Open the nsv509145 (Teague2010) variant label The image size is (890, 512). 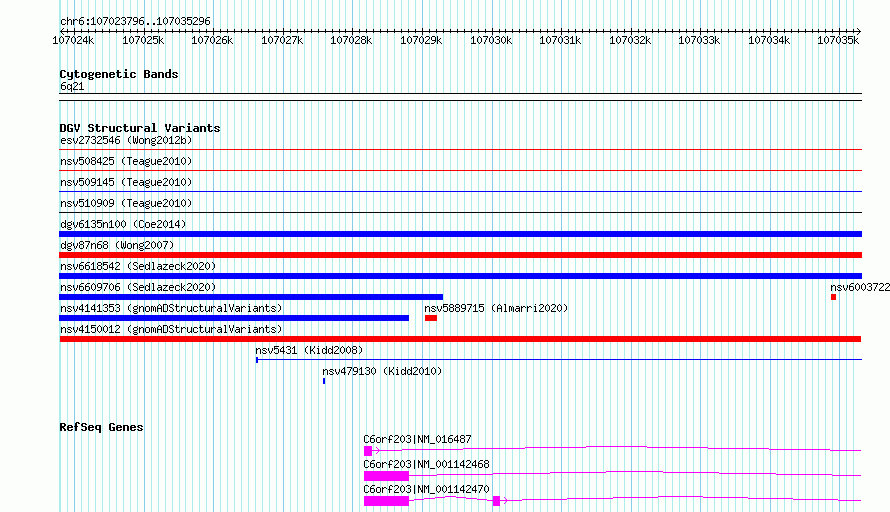(126, 182)
